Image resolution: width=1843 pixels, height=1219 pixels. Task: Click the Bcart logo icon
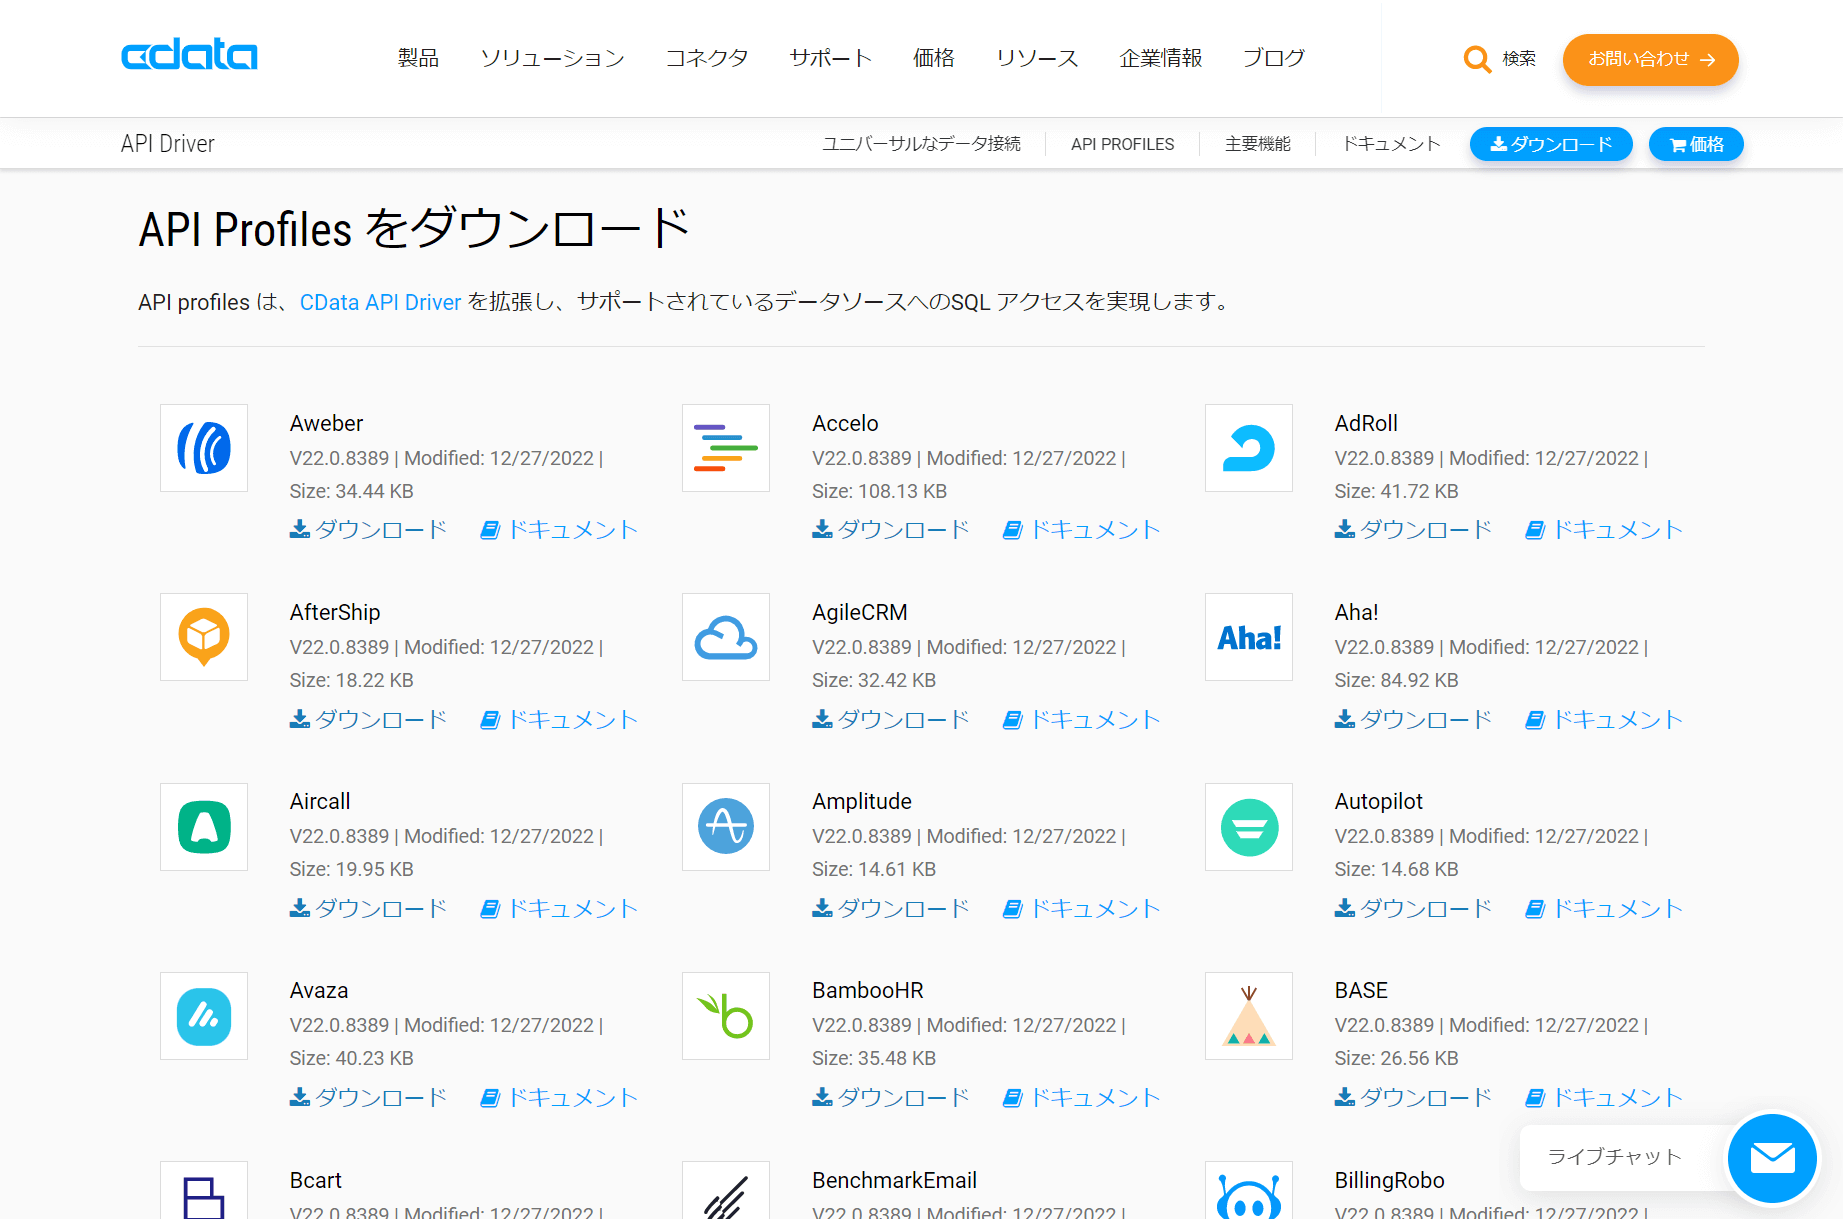pyautogui.click(x=204, y=1191)
